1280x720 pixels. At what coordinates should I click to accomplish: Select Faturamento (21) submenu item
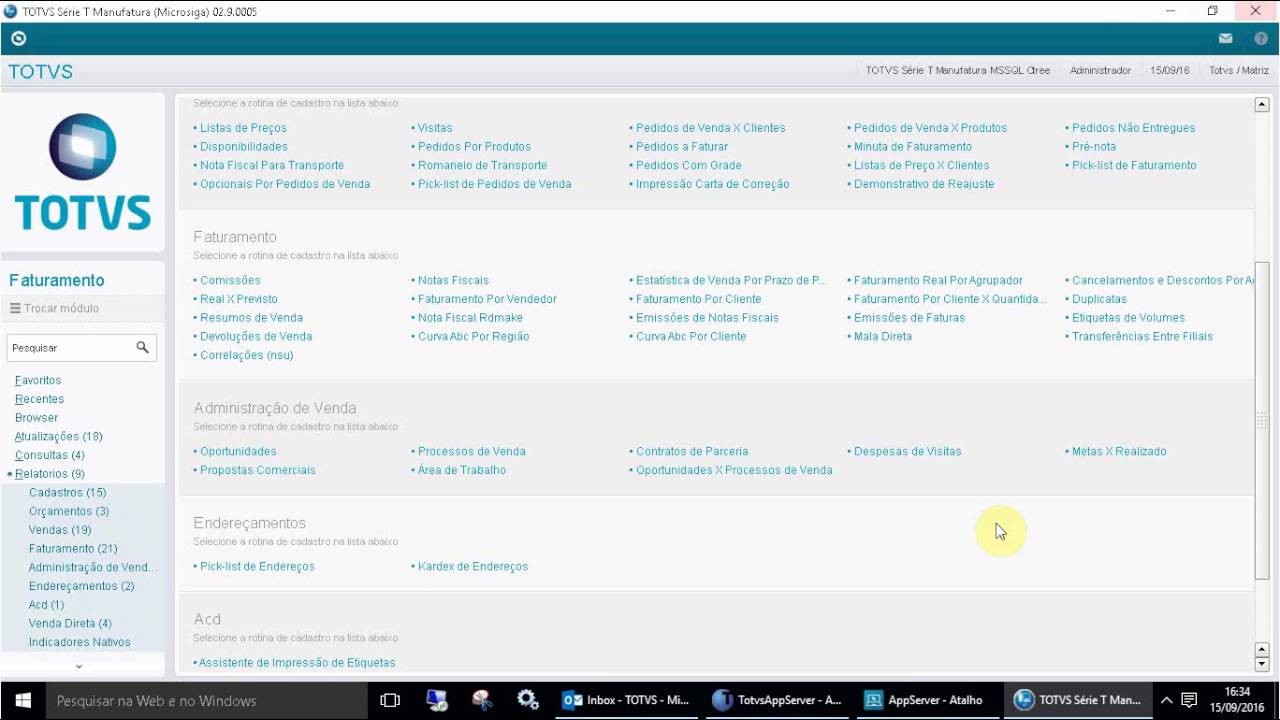[73, 548]
